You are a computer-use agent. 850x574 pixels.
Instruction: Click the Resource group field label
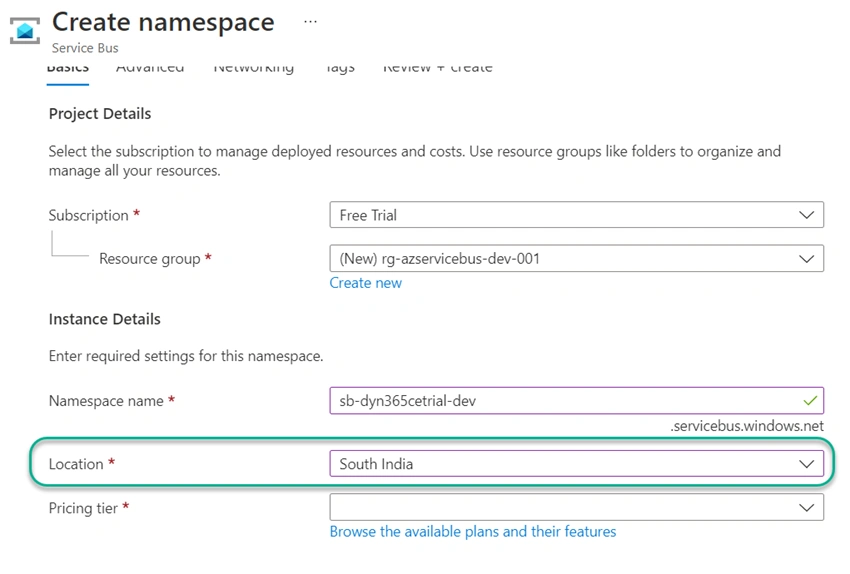click(150, 259)
